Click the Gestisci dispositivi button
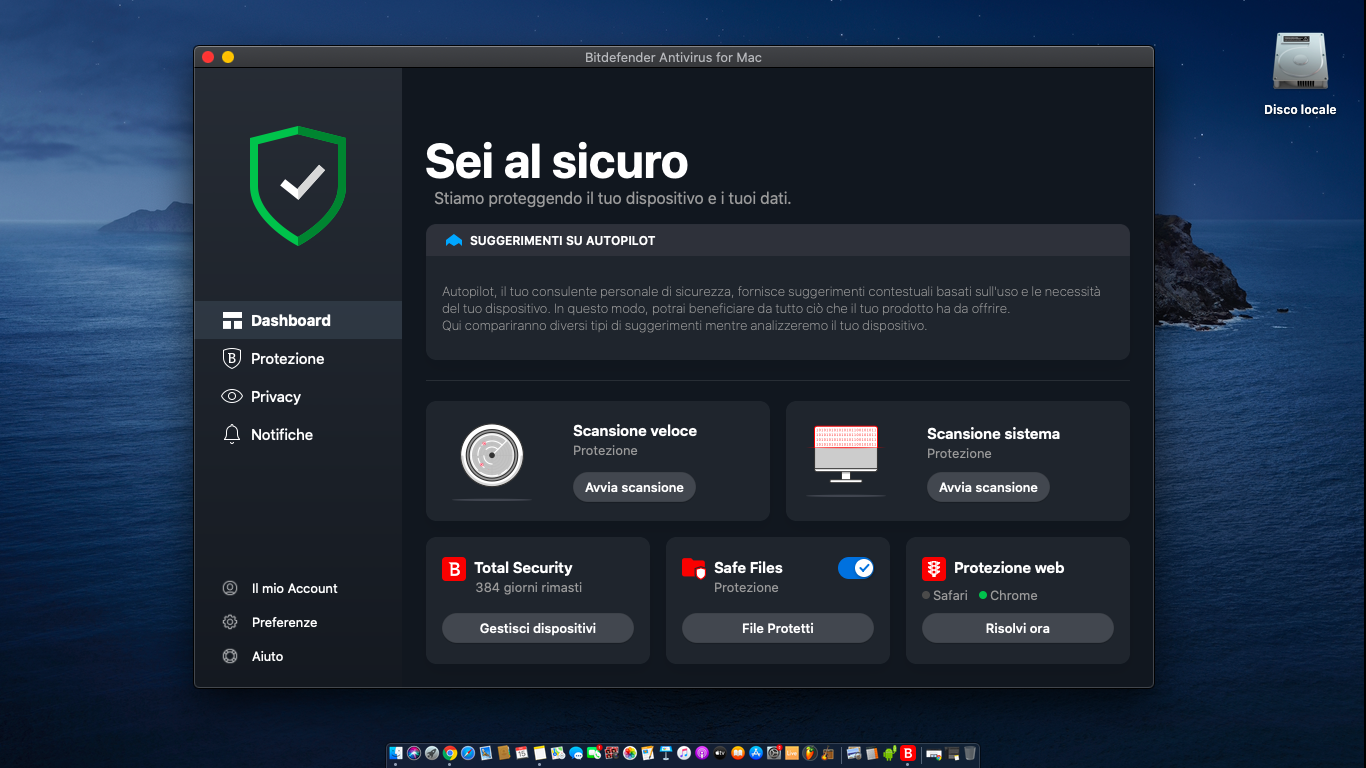This screenshot has height=768, width=1366. [x=538, y=628]
